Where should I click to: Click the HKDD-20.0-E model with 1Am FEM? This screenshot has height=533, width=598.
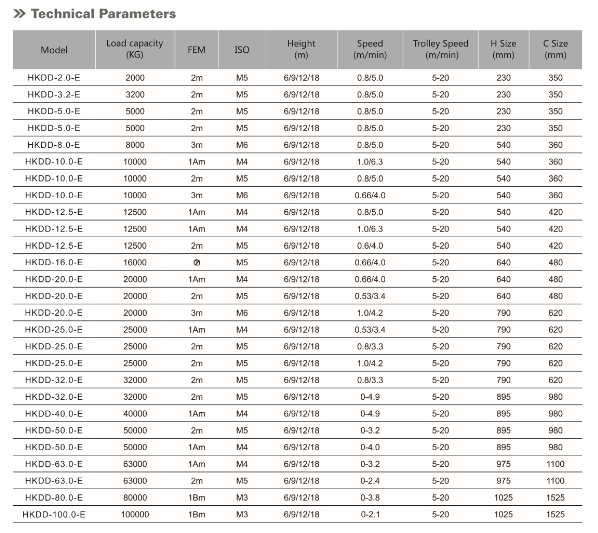pyautogui.click(x=54, y=279)
